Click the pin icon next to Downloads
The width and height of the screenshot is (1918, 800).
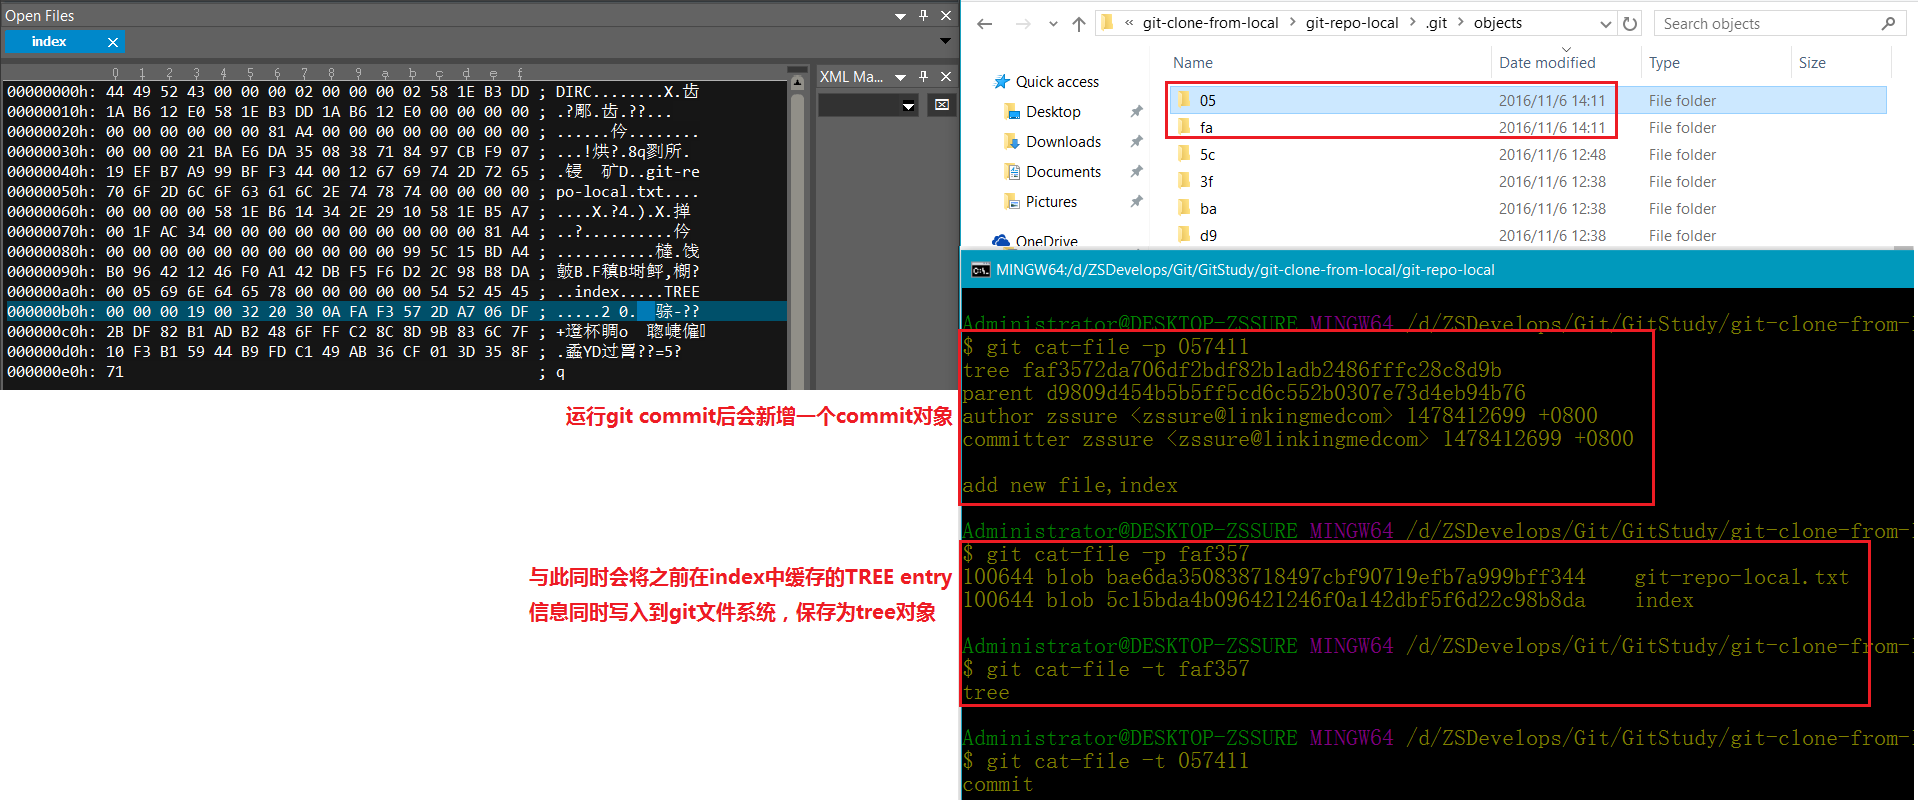pyautogui.click(x=1136, y=142)
